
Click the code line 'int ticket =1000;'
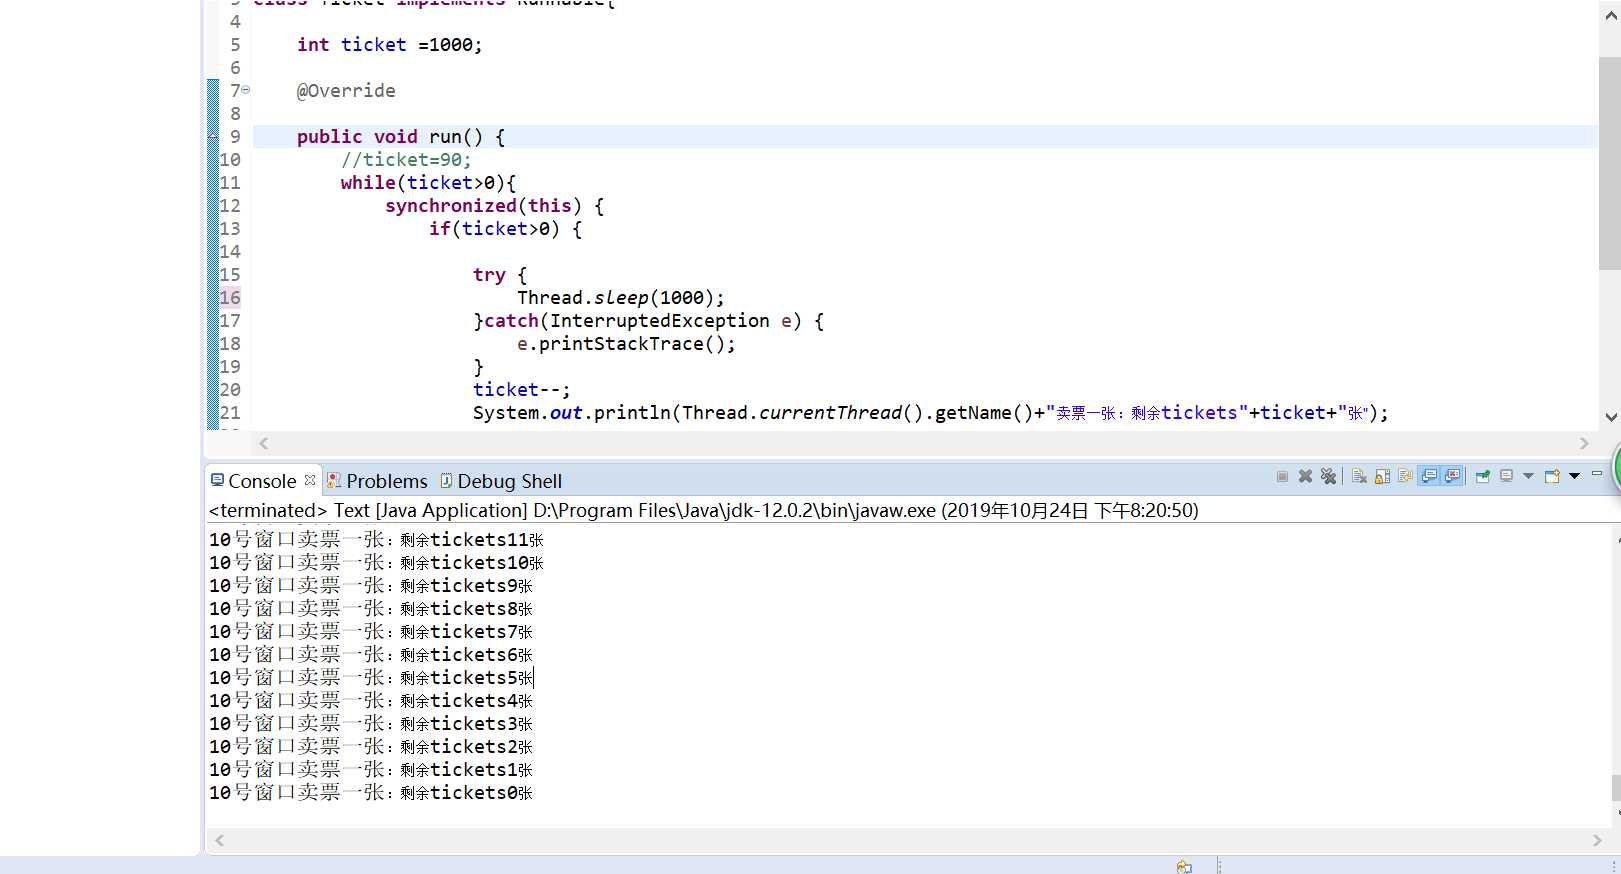(389, 45)
